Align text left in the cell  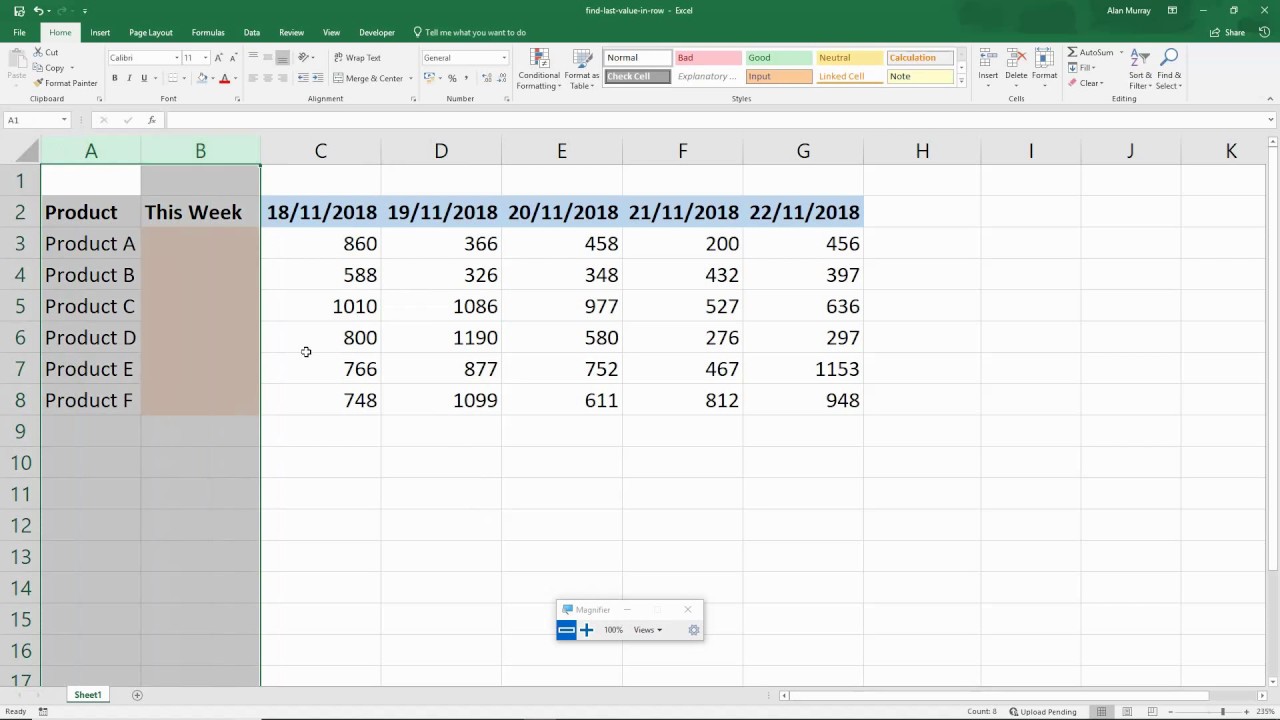pos(253,78)
